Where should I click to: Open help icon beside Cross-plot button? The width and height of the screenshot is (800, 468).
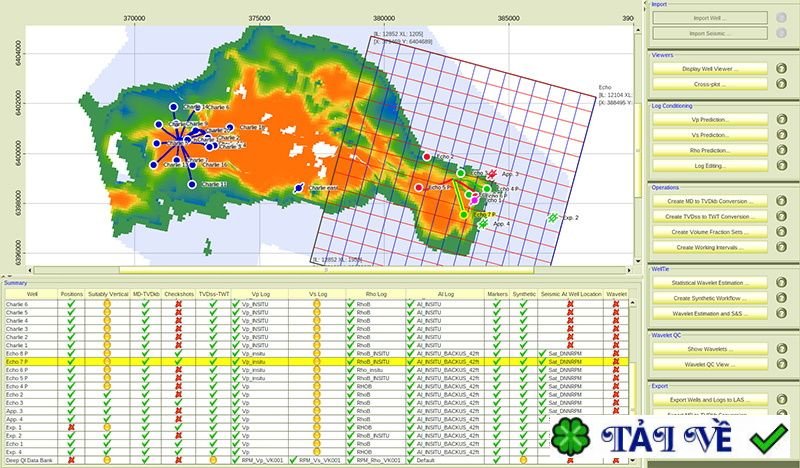[x=781, y=84]
